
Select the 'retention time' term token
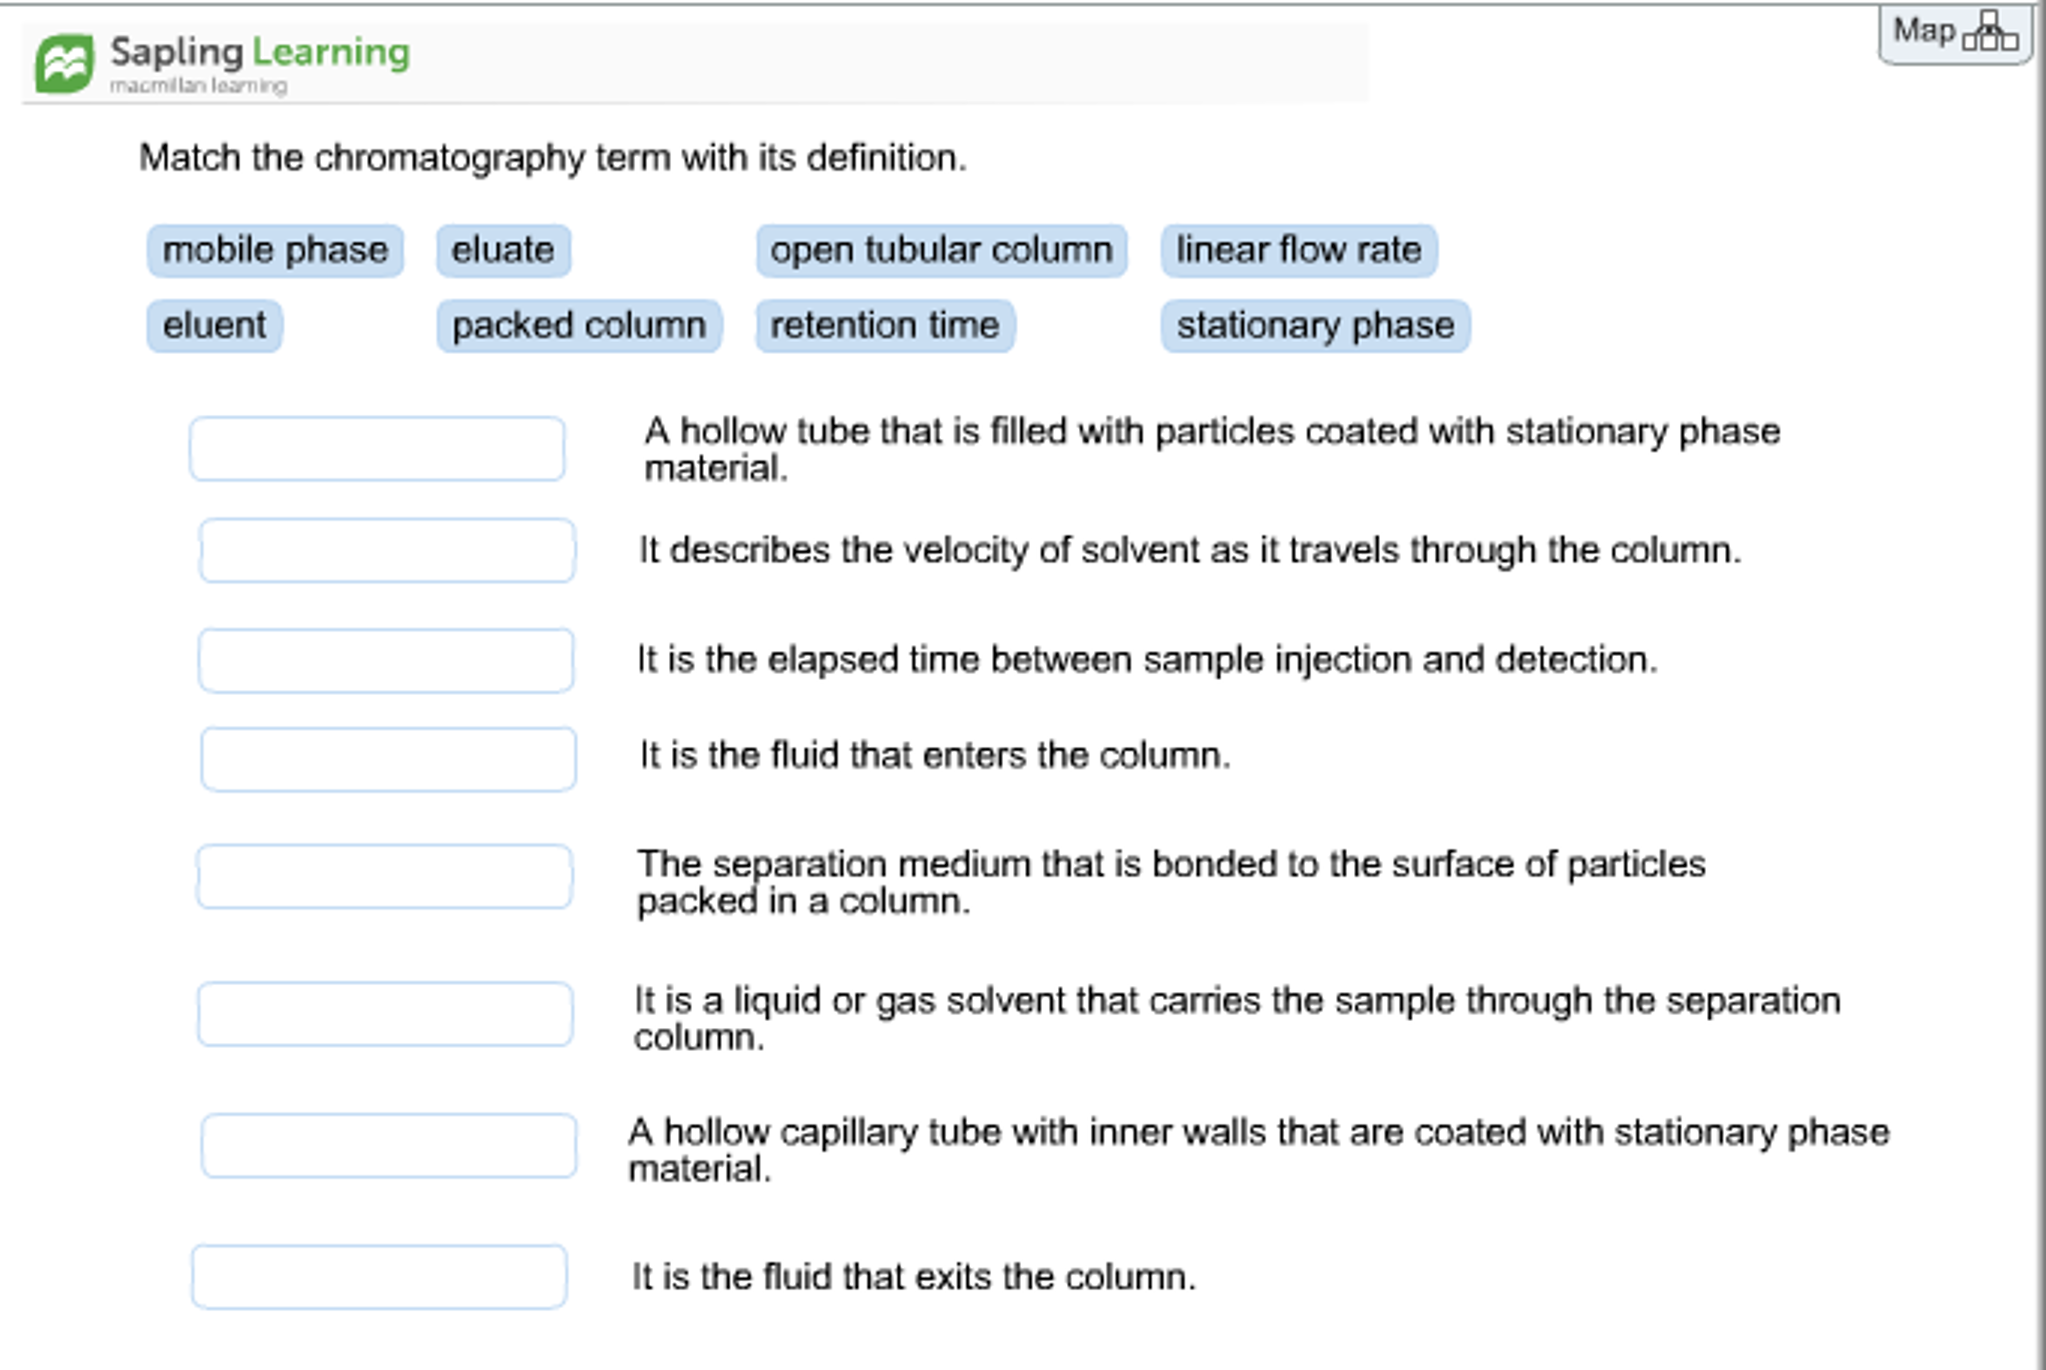(884, 324)
